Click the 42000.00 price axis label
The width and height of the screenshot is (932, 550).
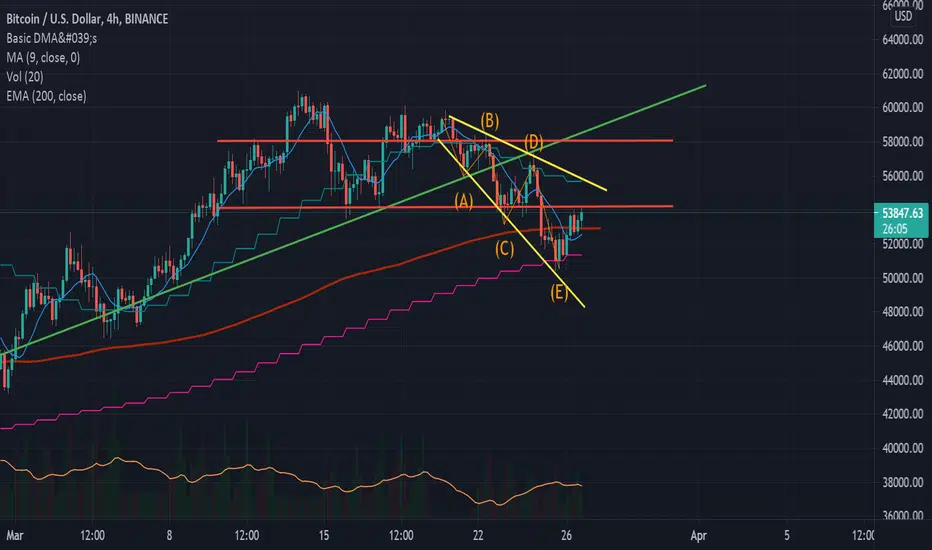click(902, 414)
